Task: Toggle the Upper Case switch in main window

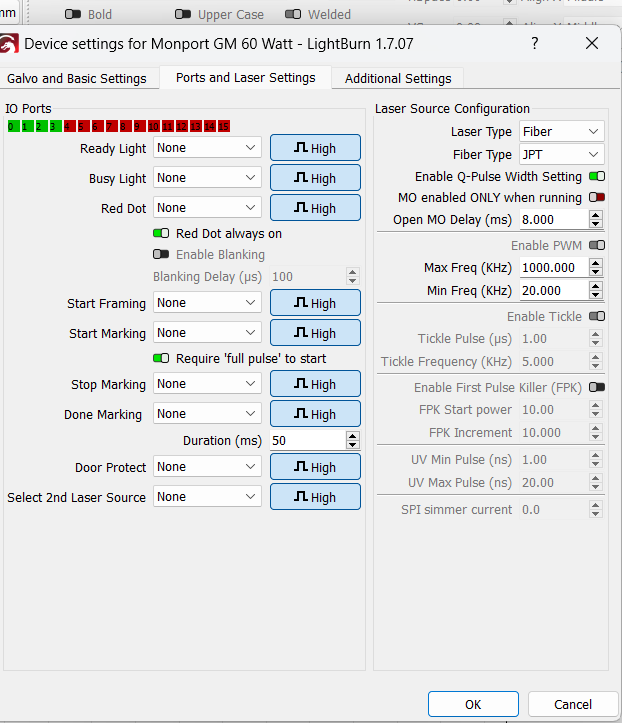Action: (183, 14)
